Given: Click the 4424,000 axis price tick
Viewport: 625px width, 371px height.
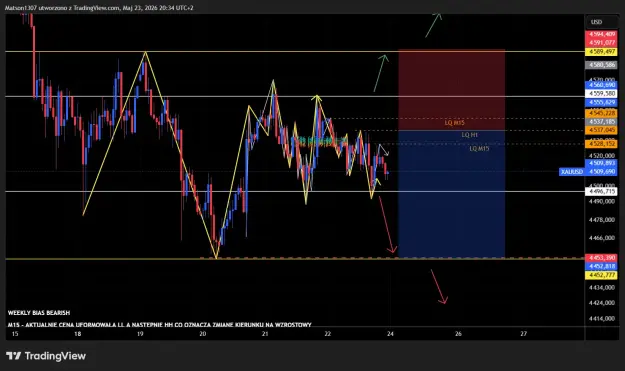Looking at the screenshot, I should point(601,303).
